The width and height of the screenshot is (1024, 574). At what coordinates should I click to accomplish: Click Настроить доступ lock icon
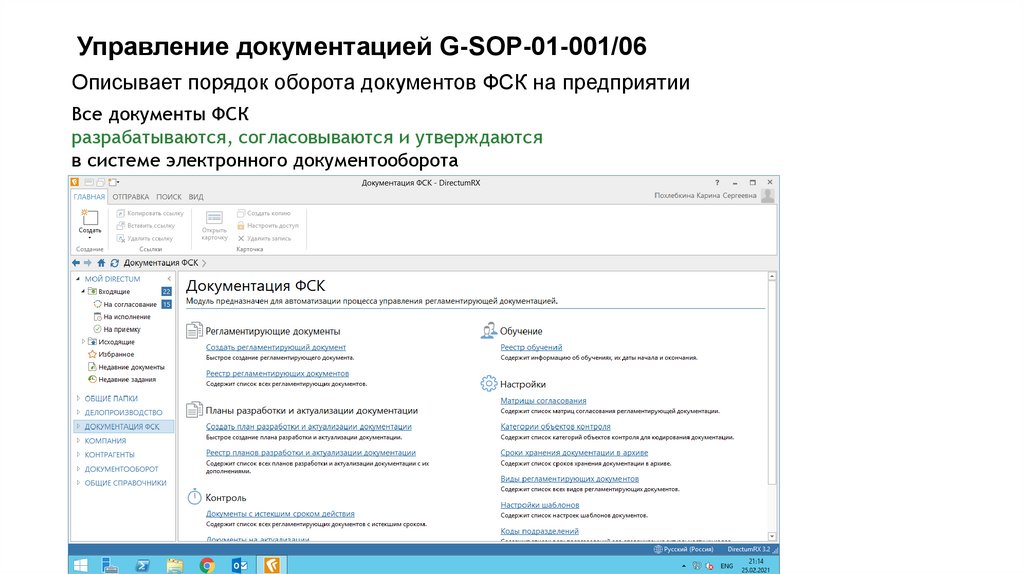(240, 226)
